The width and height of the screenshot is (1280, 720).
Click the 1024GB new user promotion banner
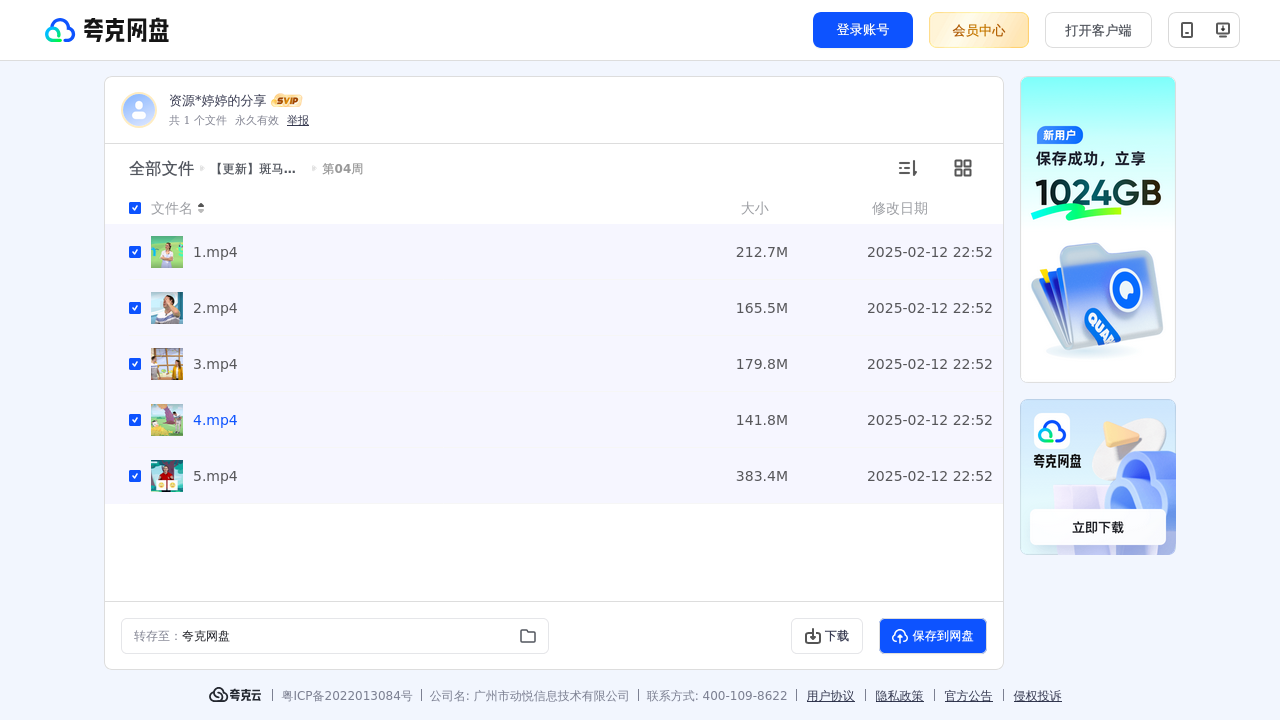(x=1098, y=229)
